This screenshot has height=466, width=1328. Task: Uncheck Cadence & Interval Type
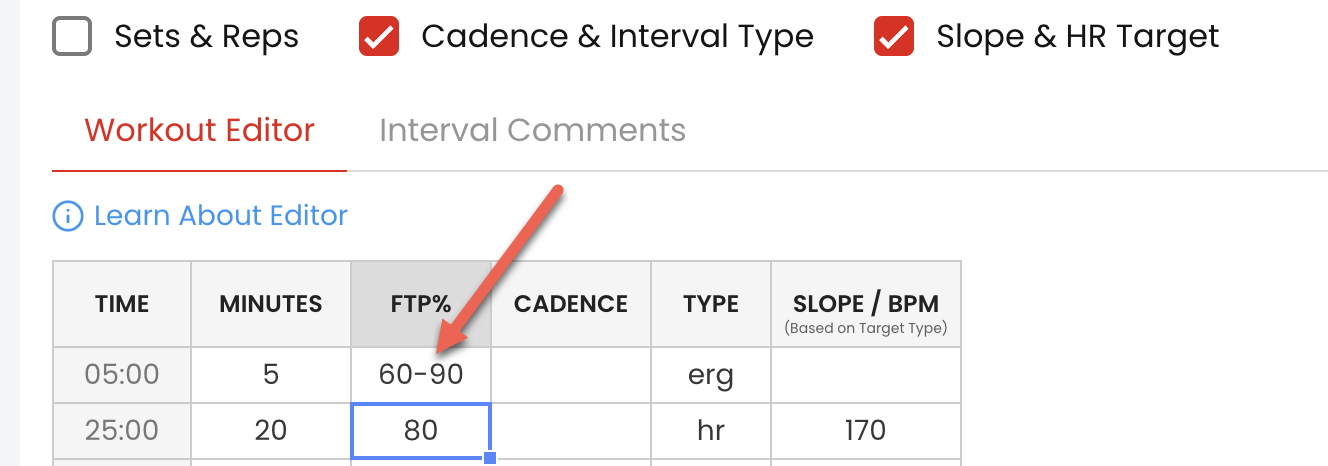[379, 37]
